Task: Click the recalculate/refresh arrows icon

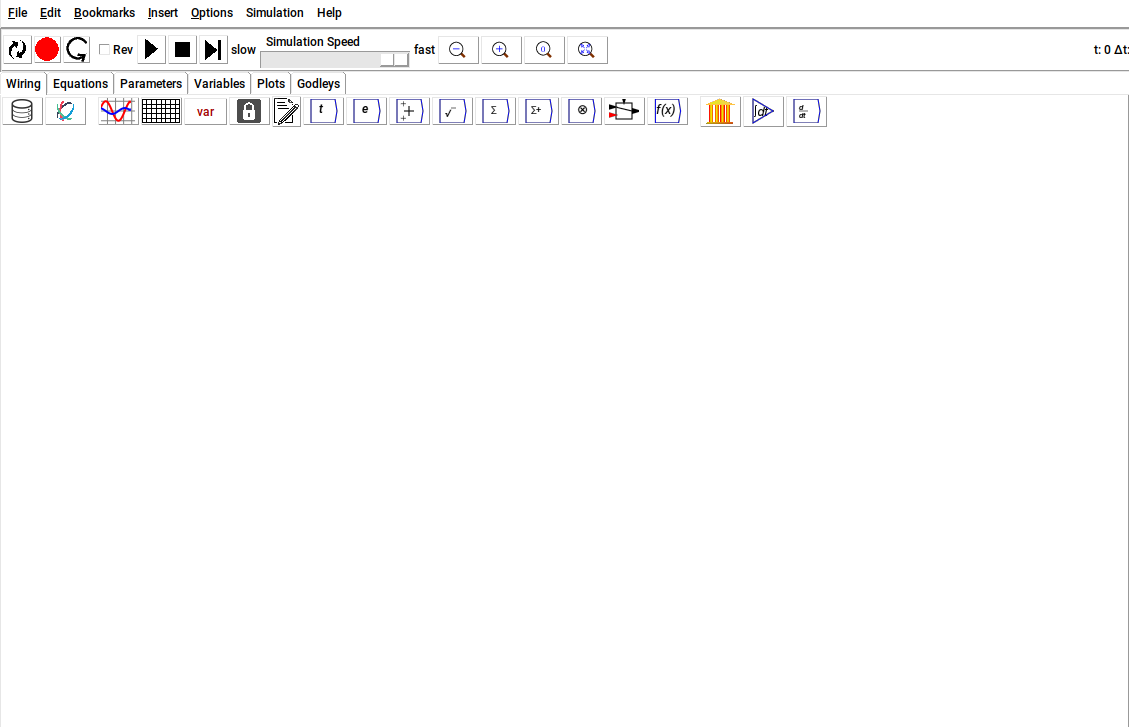Action: [x=17, y=50]
